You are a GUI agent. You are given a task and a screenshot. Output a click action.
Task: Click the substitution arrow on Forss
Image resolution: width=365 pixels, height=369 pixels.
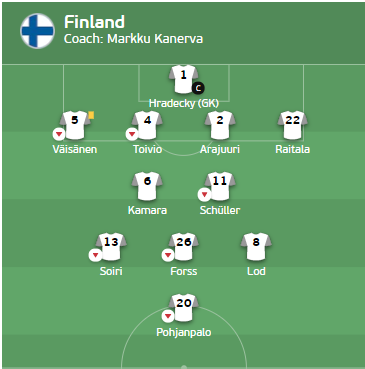(x=168, y=256)
